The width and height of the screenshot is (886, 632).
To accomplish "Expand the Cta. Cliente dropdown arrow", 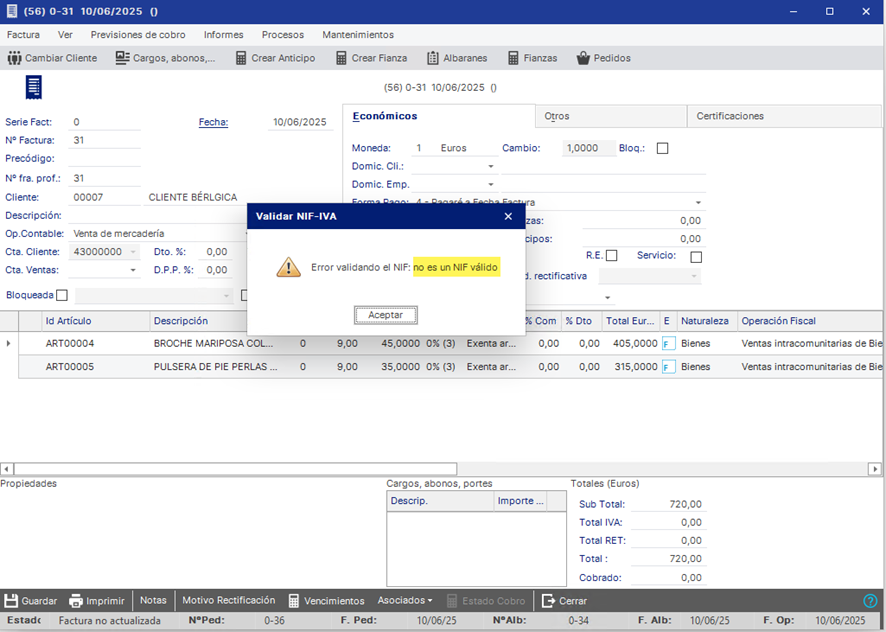I will 133,252.
